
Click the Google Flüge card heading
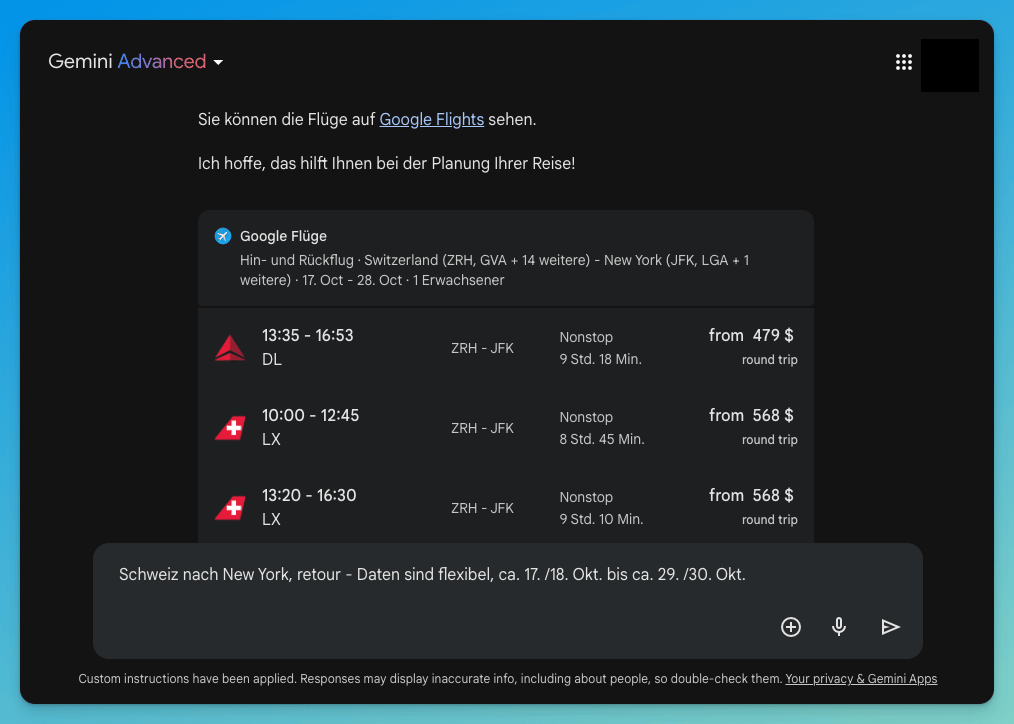(283, 236)
